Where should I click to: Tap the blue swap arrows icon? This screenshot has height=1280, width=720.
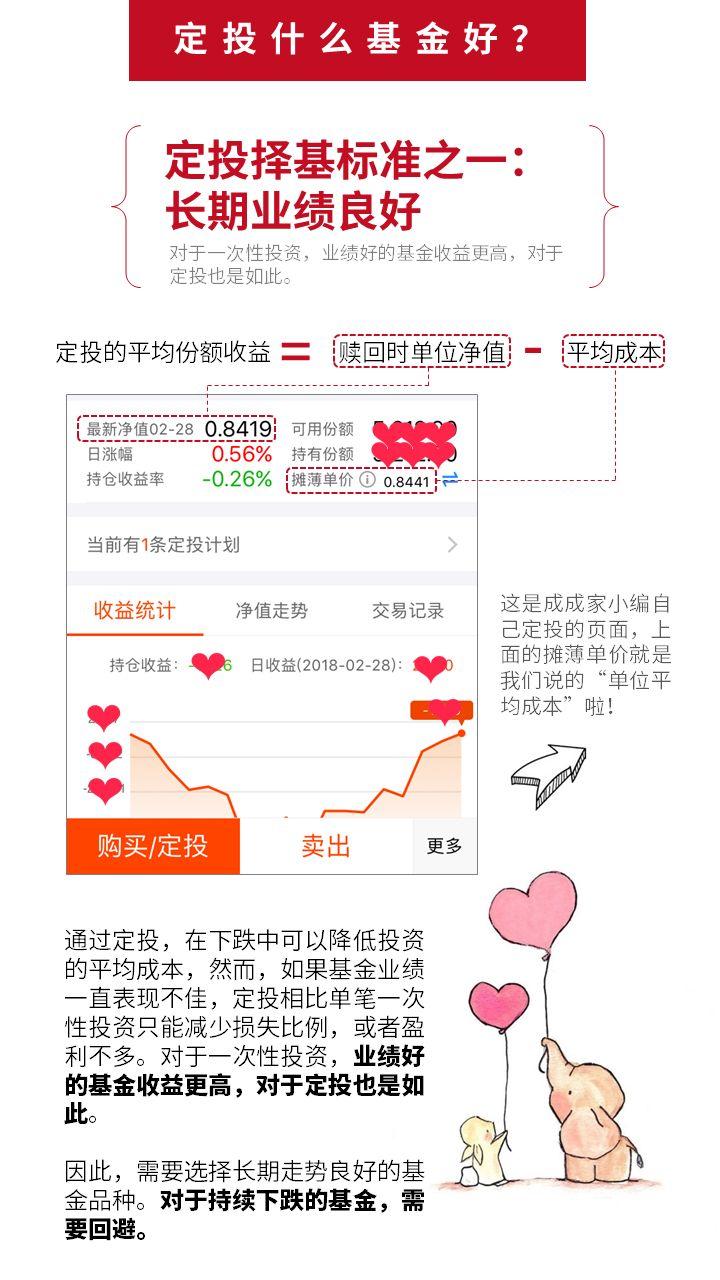tap(450, 479)
